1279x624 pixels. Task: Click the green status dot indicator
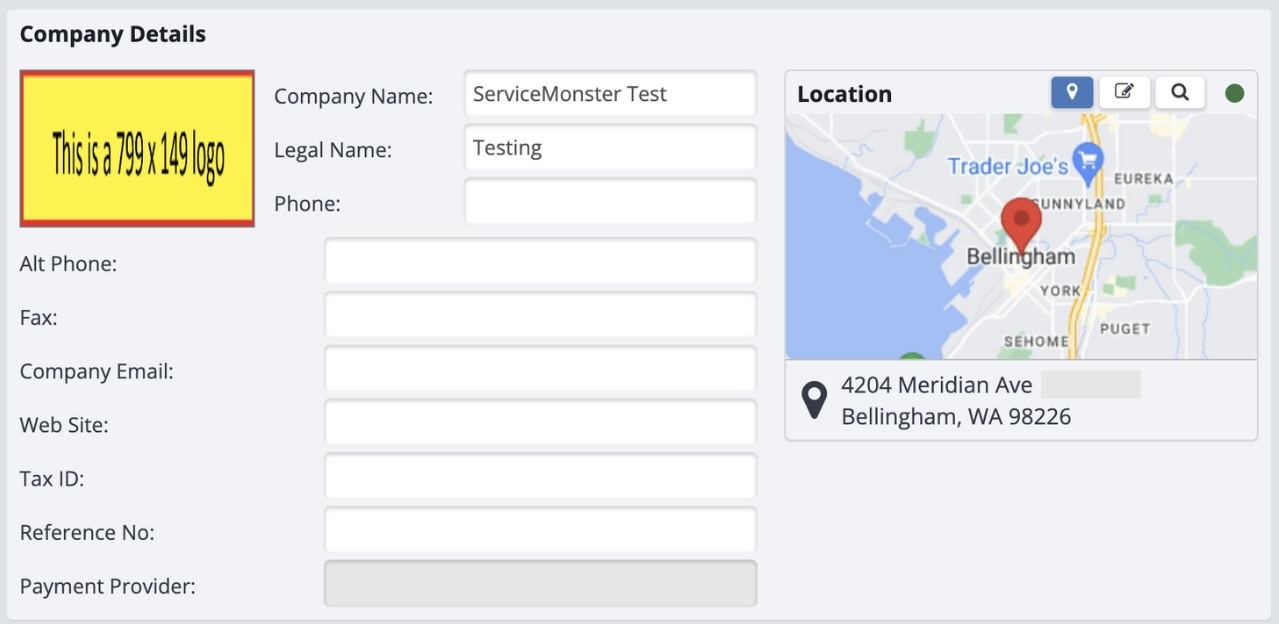click(1235, 93)
